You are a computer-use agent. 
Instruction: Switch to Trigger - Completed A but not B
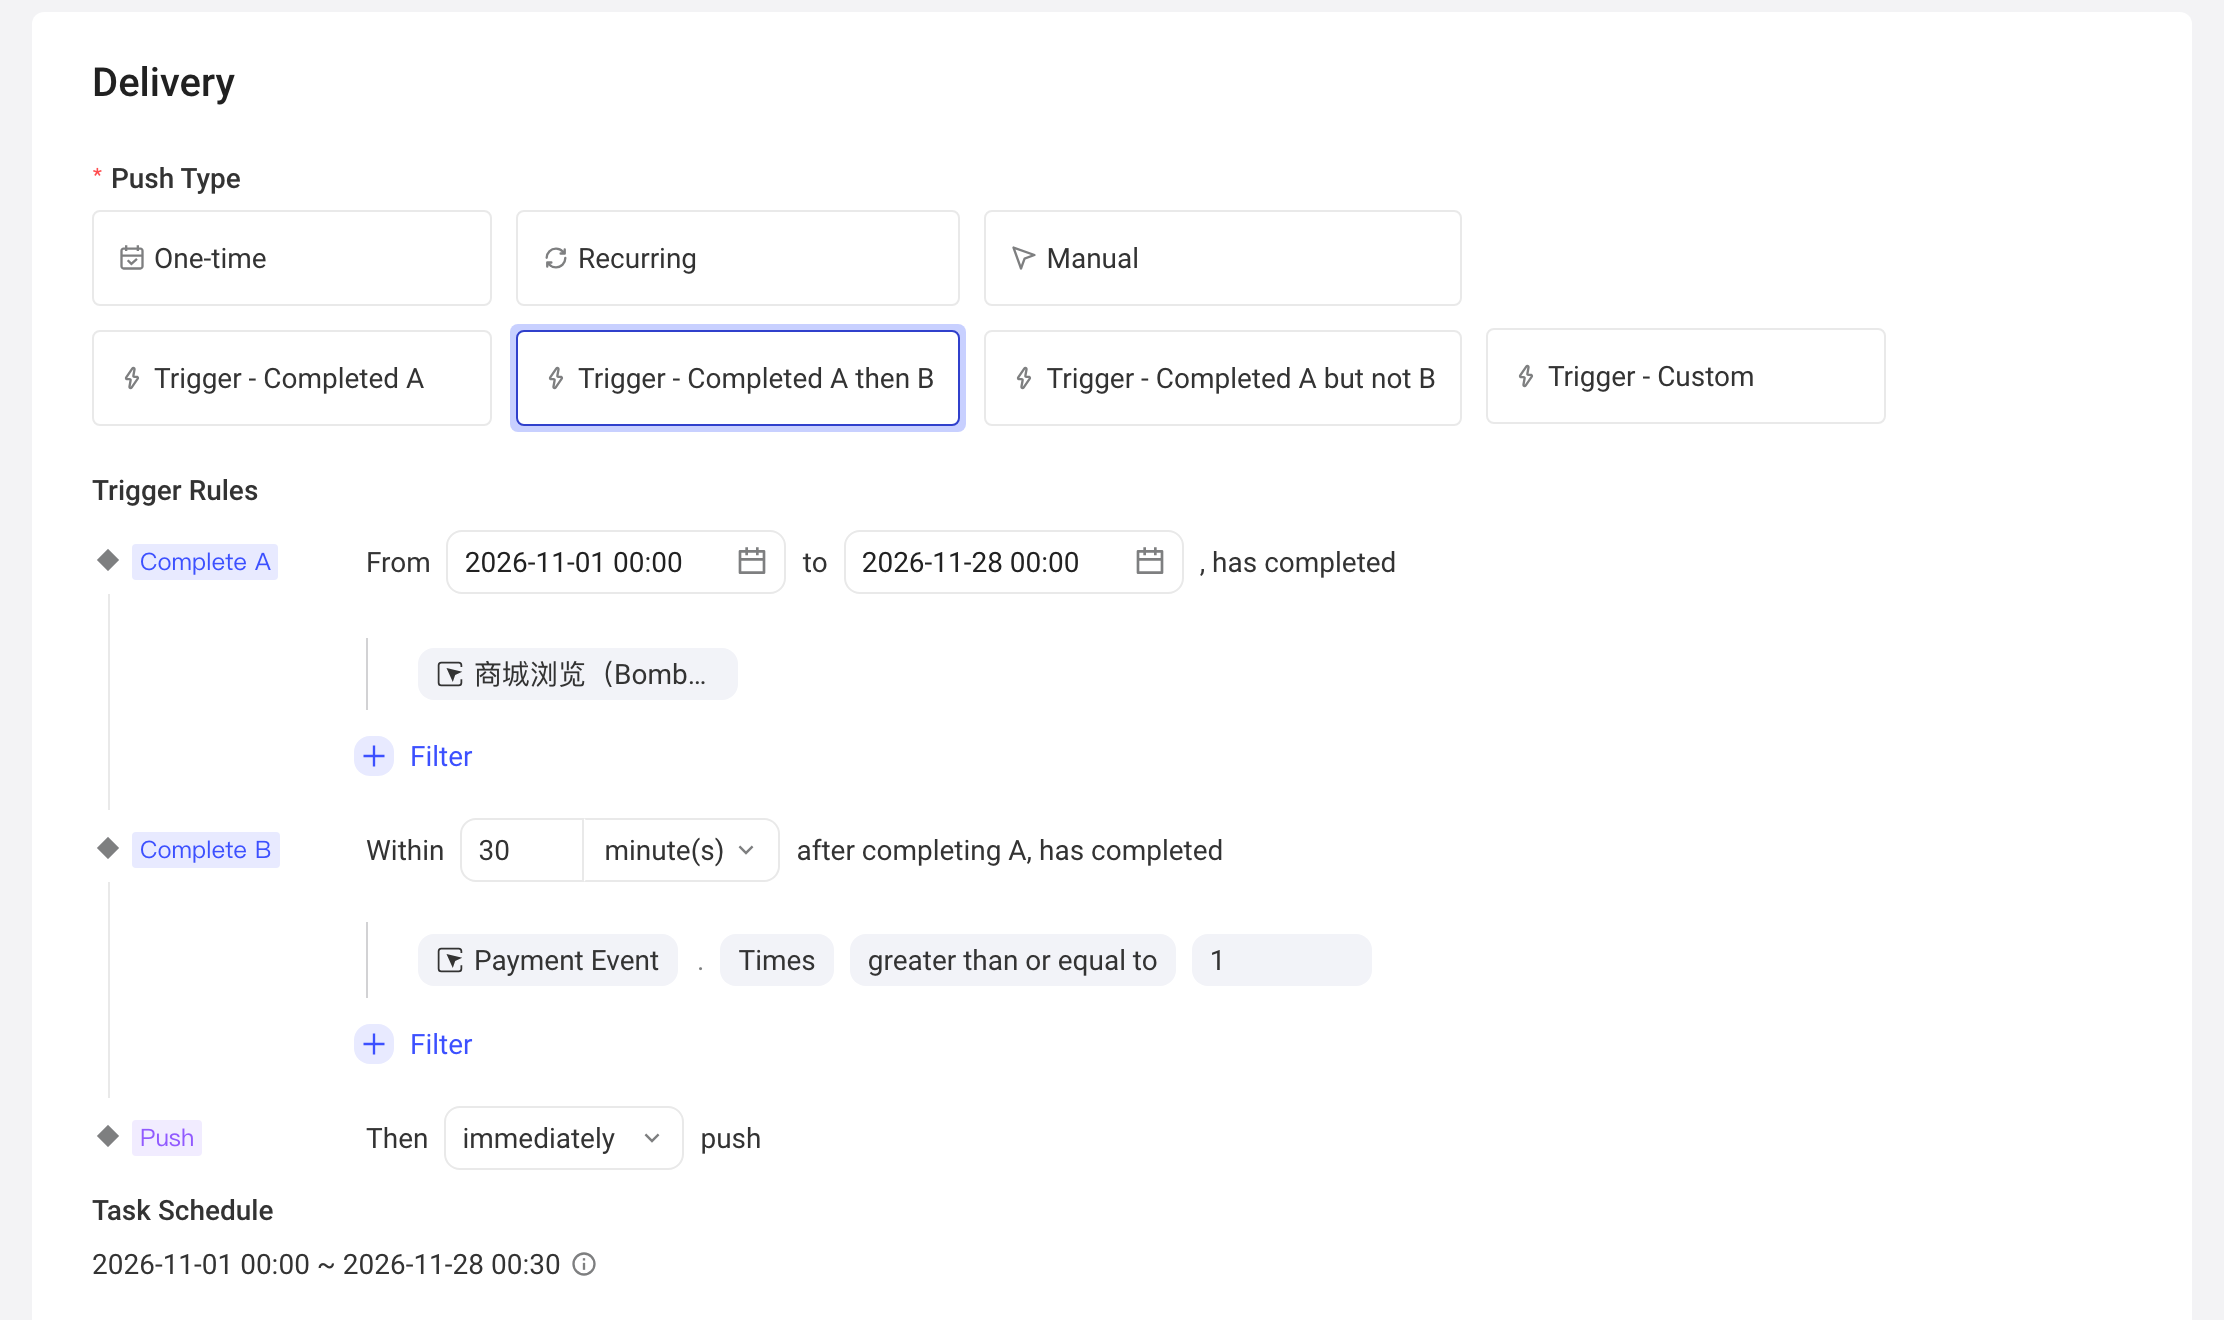(x=1223, y=378)
